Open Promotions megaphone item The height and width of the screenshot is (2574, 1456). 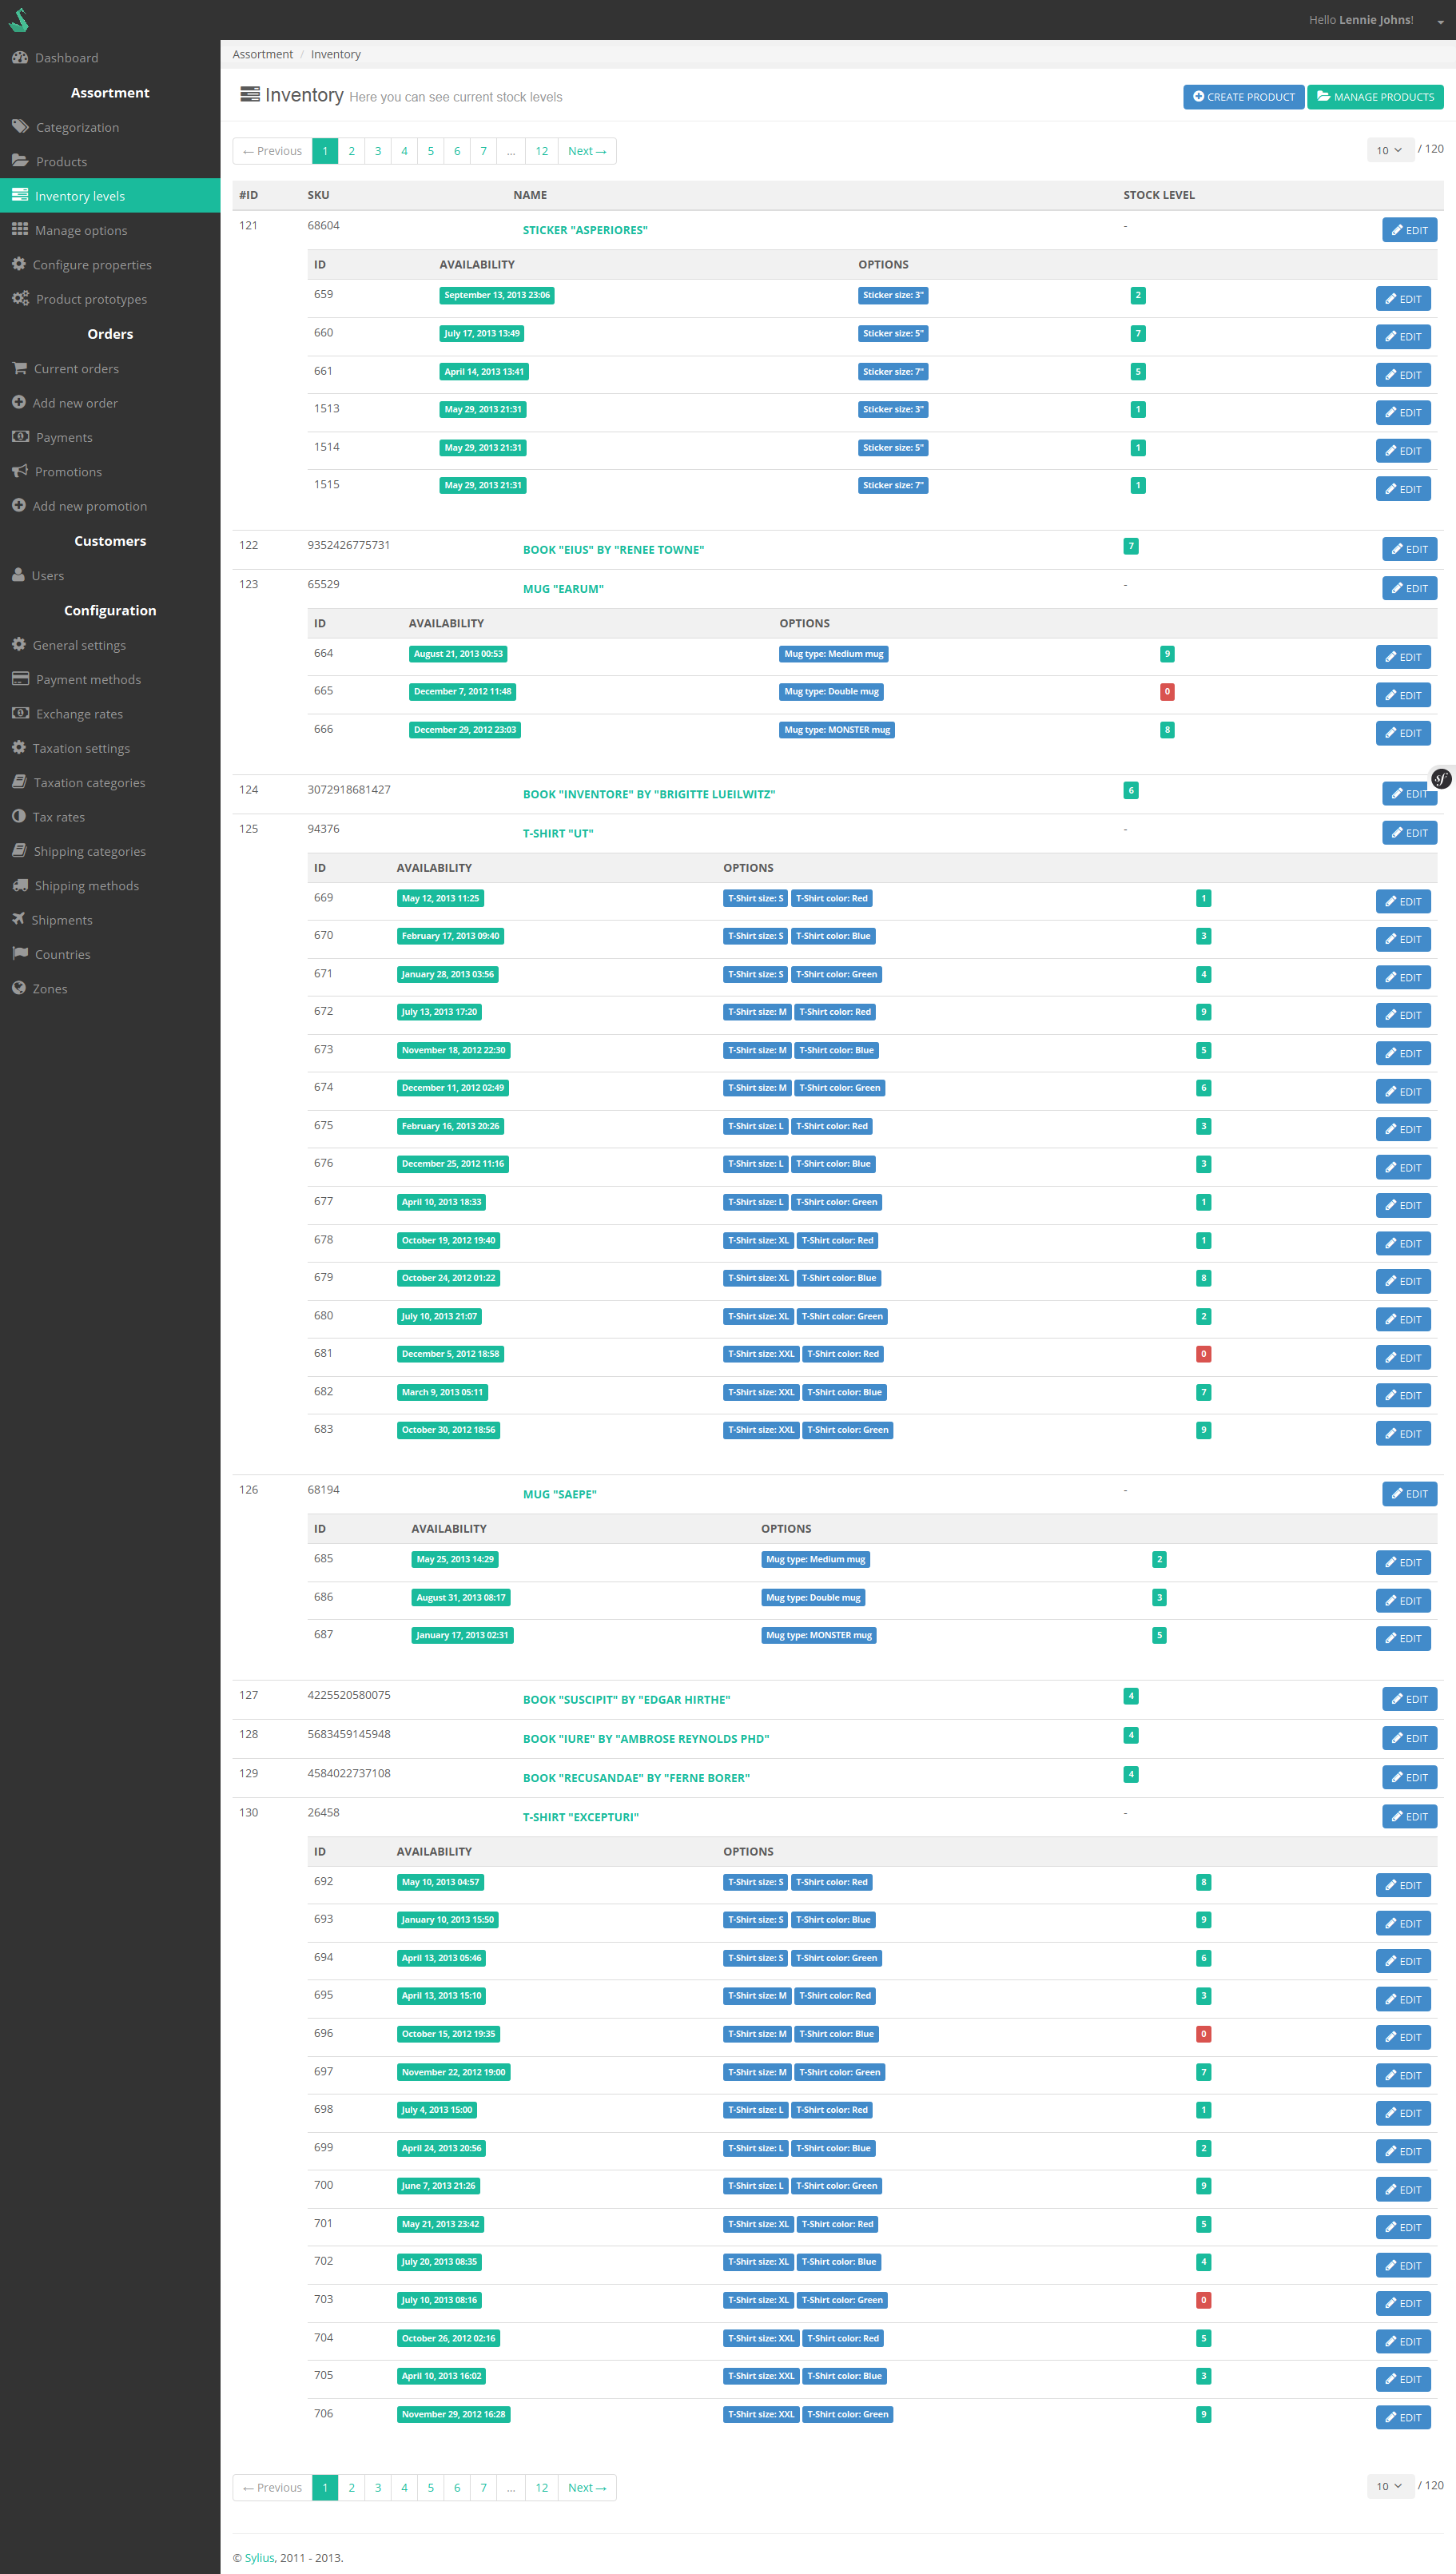110,472
